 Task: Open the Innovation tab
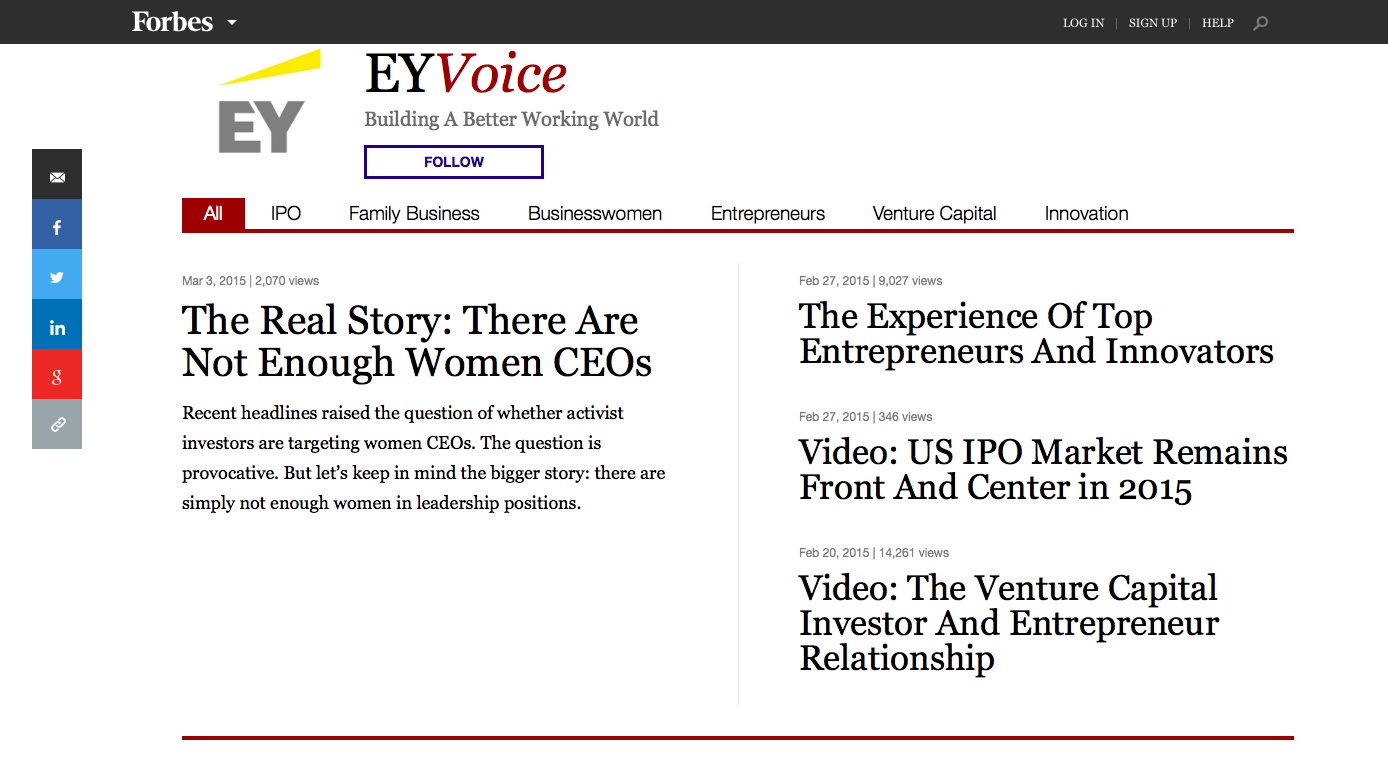click(1086, 214)
